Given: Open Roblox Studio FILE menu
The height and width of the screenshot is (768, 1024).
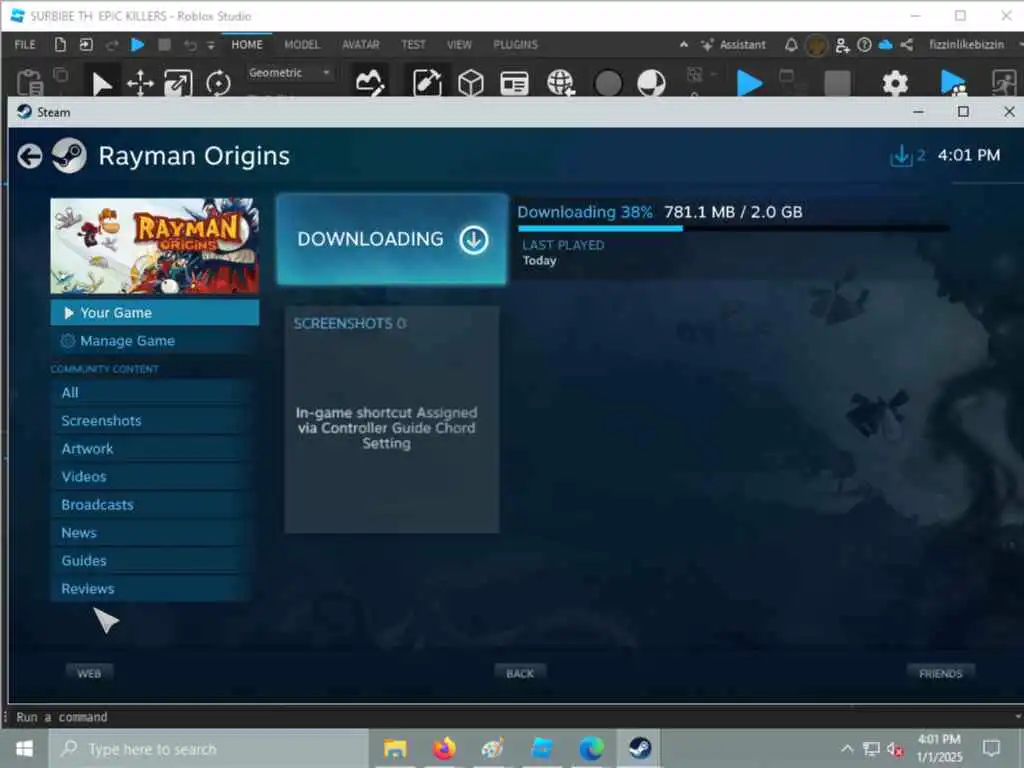Looking at the screenshot, I should pyautogui.click(x=25, y=44).
